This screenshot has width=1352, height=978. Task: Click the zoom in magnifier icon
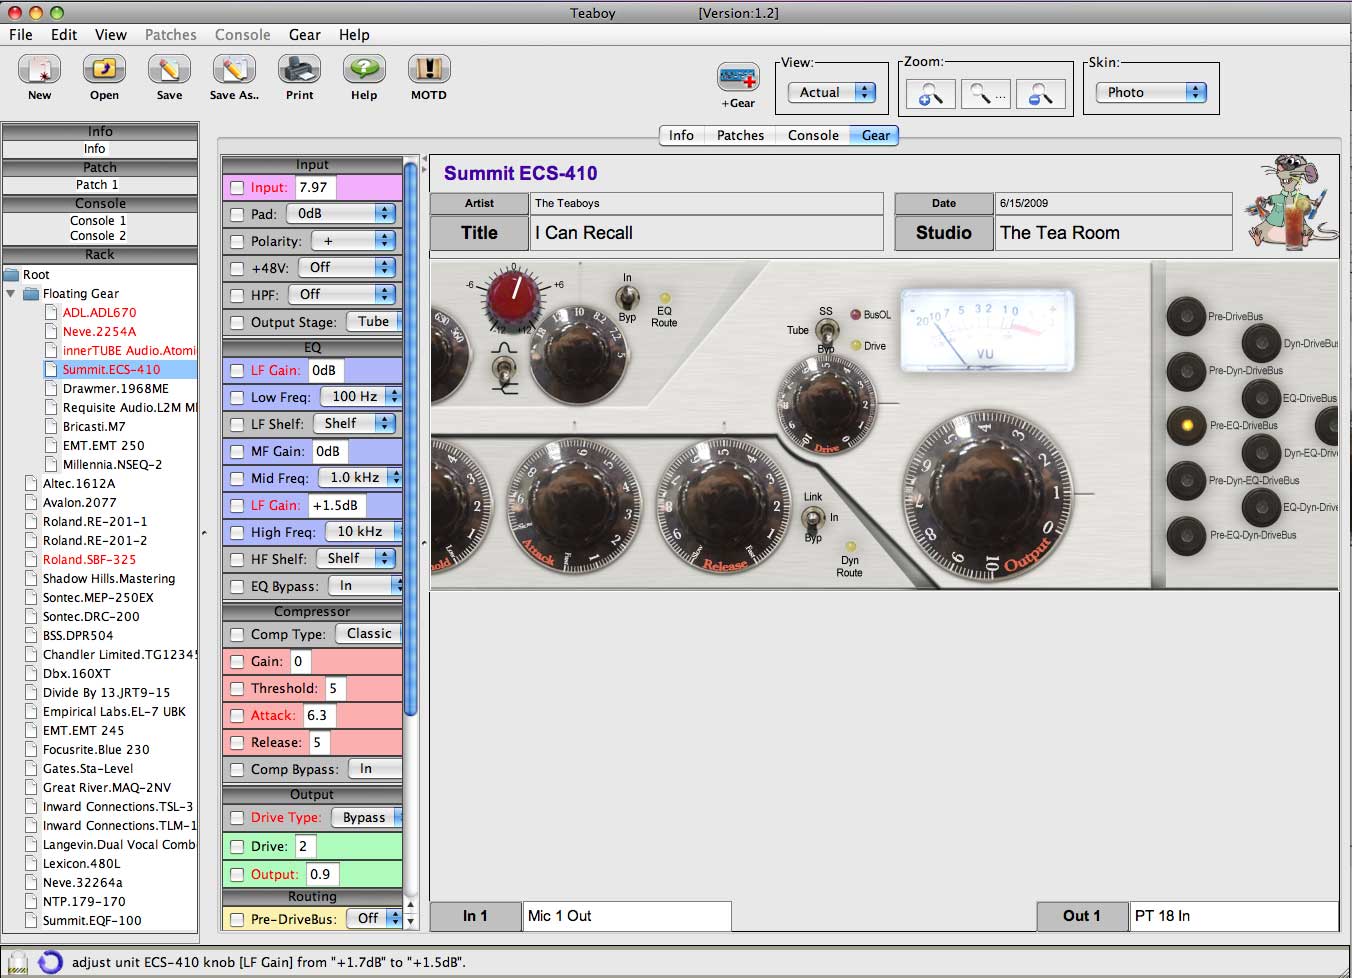[x=931, y=94]
